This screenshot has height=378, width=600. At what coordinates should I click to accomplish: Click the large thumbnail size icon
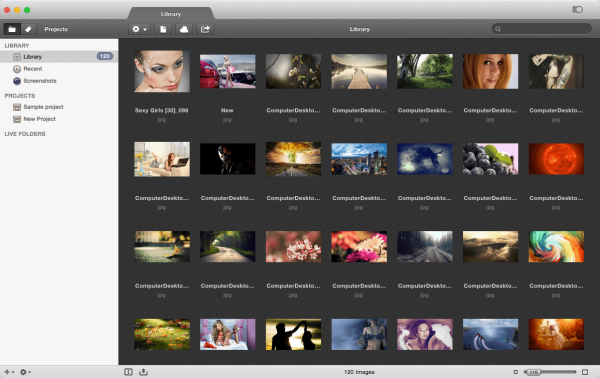point(585,372)
